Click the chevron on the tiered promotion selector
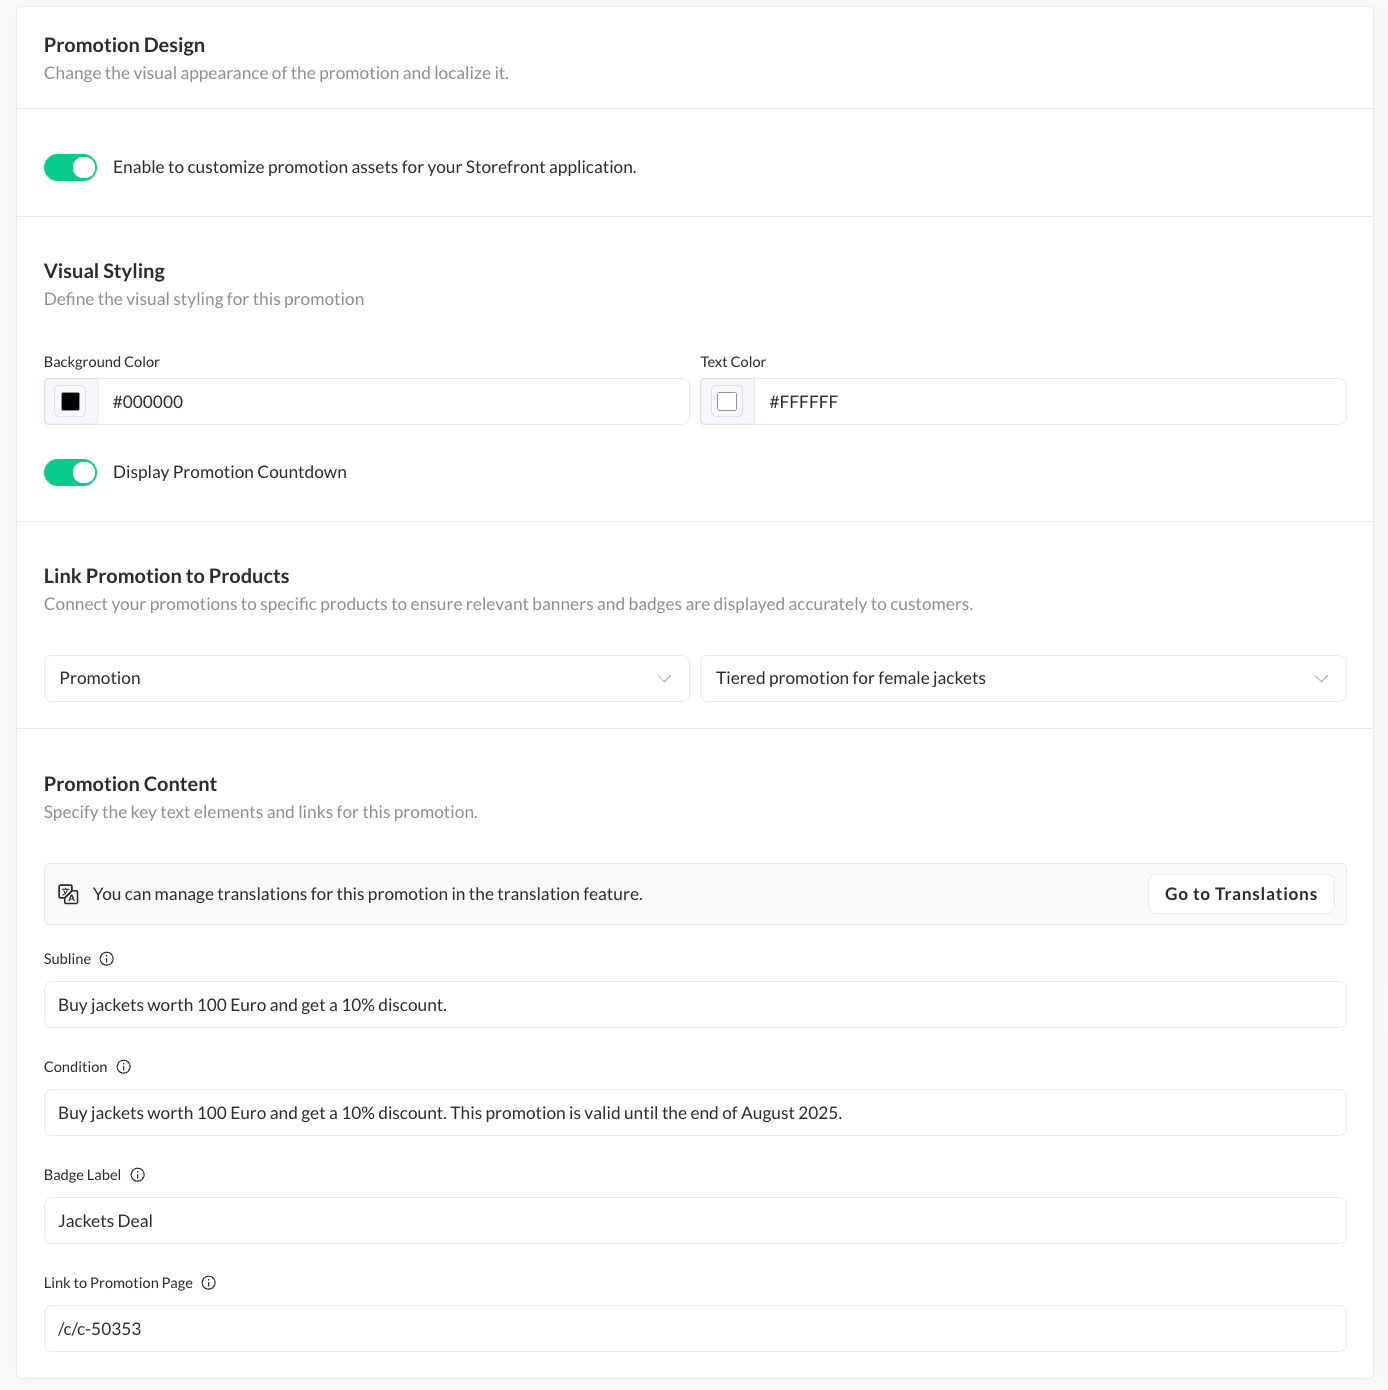Image resolution: width=1388 pixels, height=1390 pixels. 1321,678
